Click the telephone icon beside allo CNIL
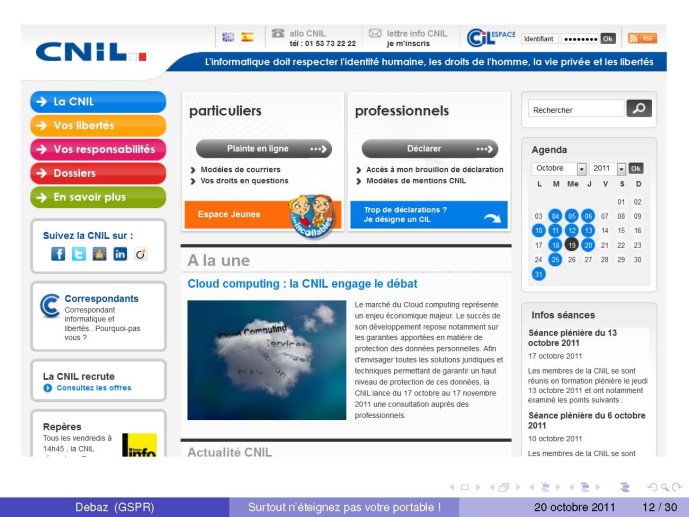The height and width of the screenshot is (517, 689). coord(278,33)
